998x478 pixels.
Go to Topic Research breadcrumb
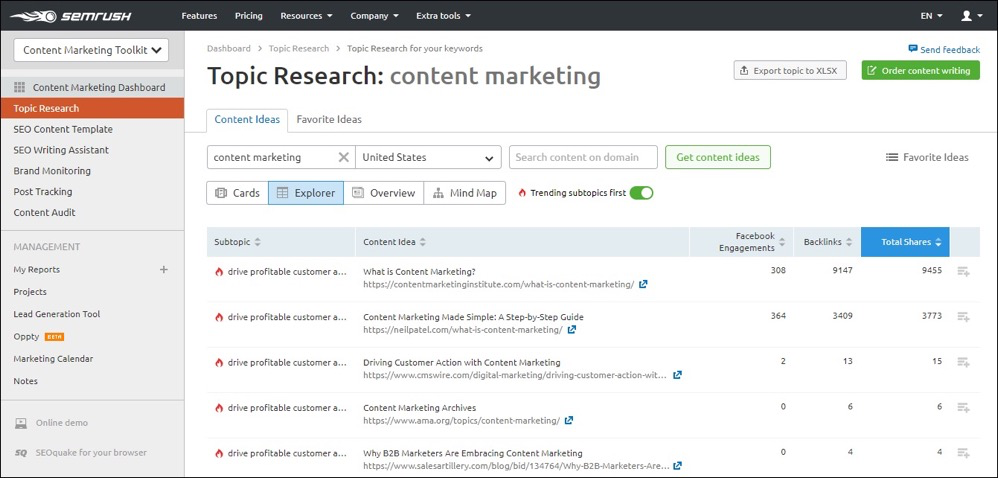click(x=299, y=48)
